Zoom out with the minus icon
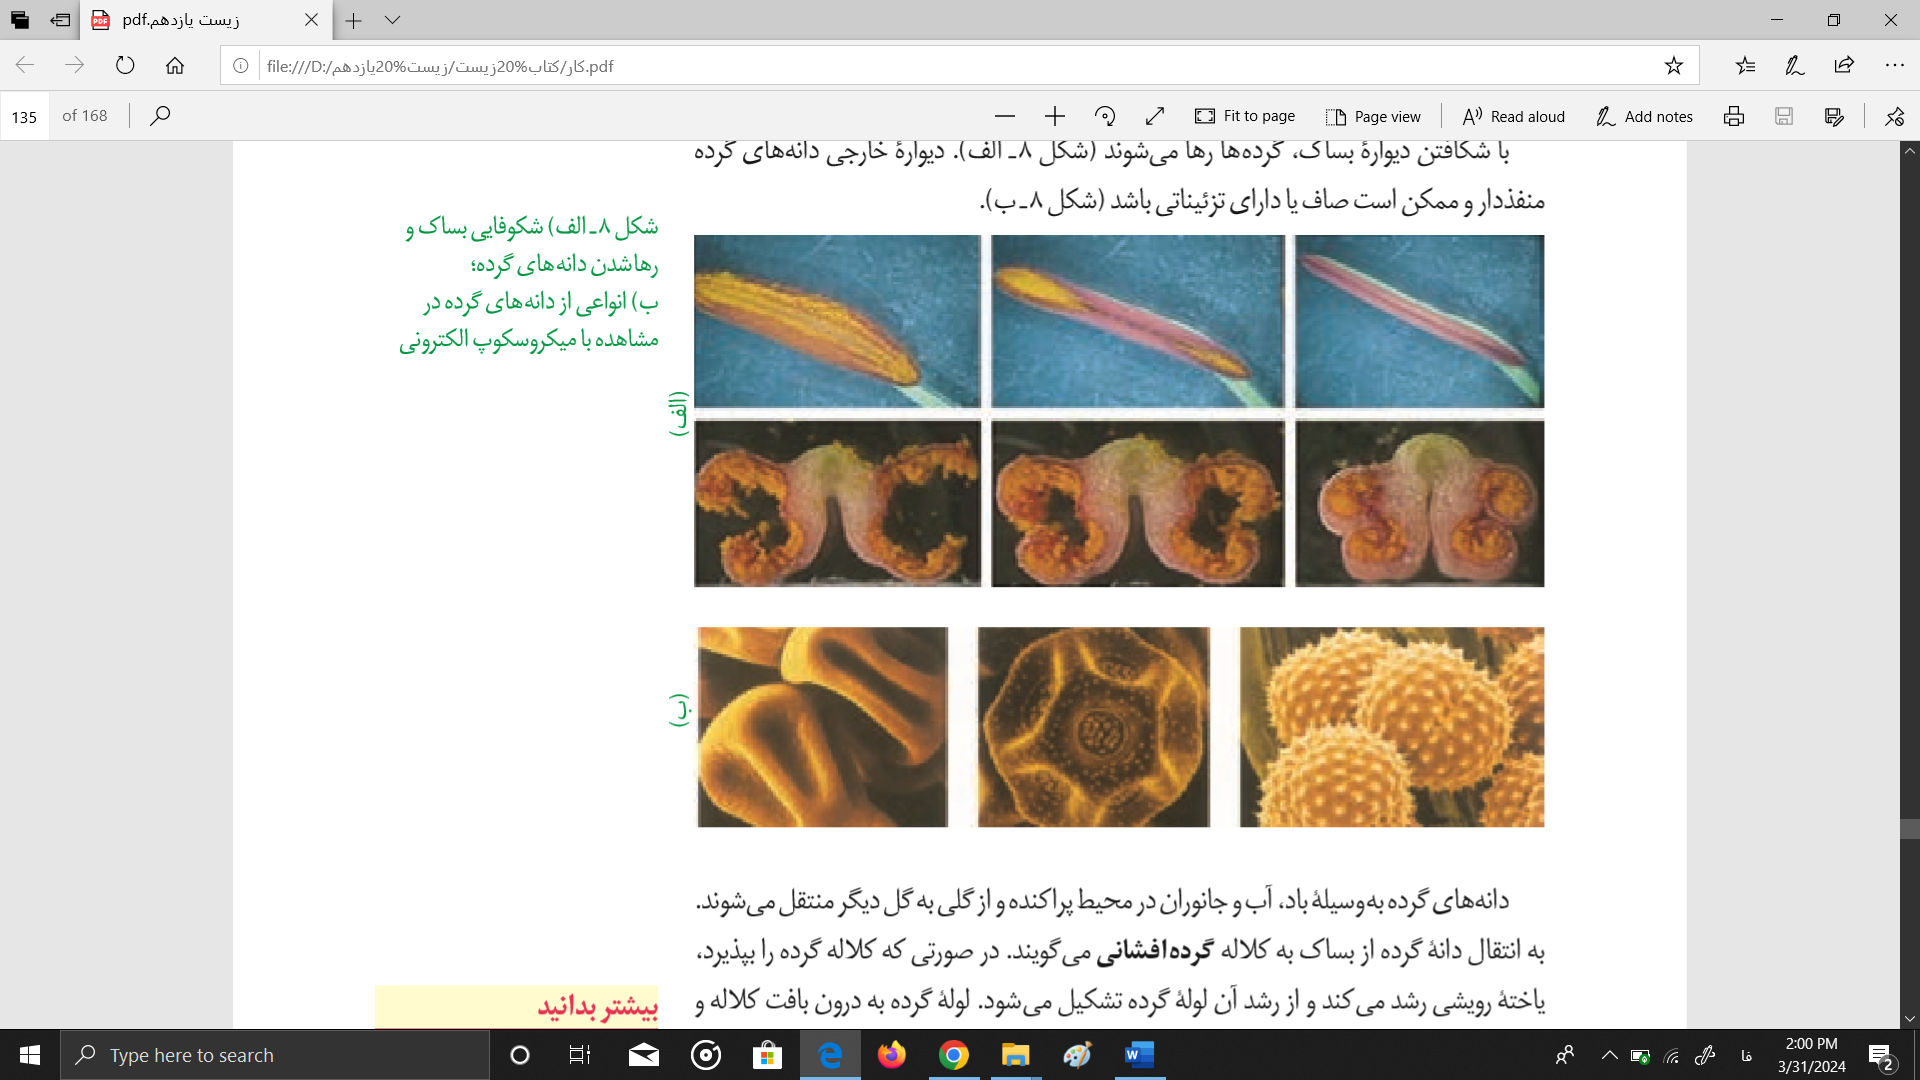 [x=1005, y=116]
